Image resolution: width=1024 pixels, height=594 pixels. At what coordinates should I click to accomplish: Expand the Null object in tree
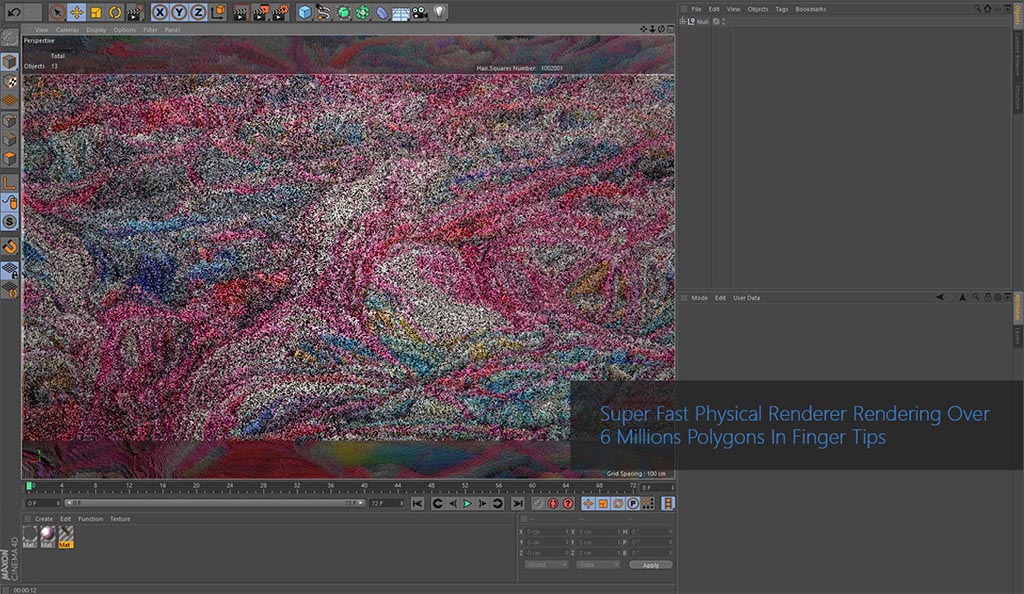tap(683, 21)
